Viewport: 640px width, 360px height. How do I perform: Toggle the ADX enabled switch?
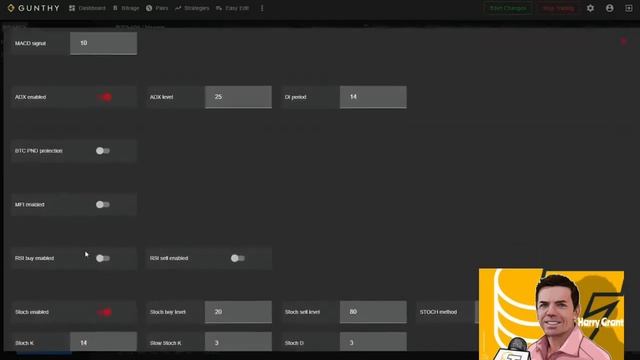tap(104, 97)
